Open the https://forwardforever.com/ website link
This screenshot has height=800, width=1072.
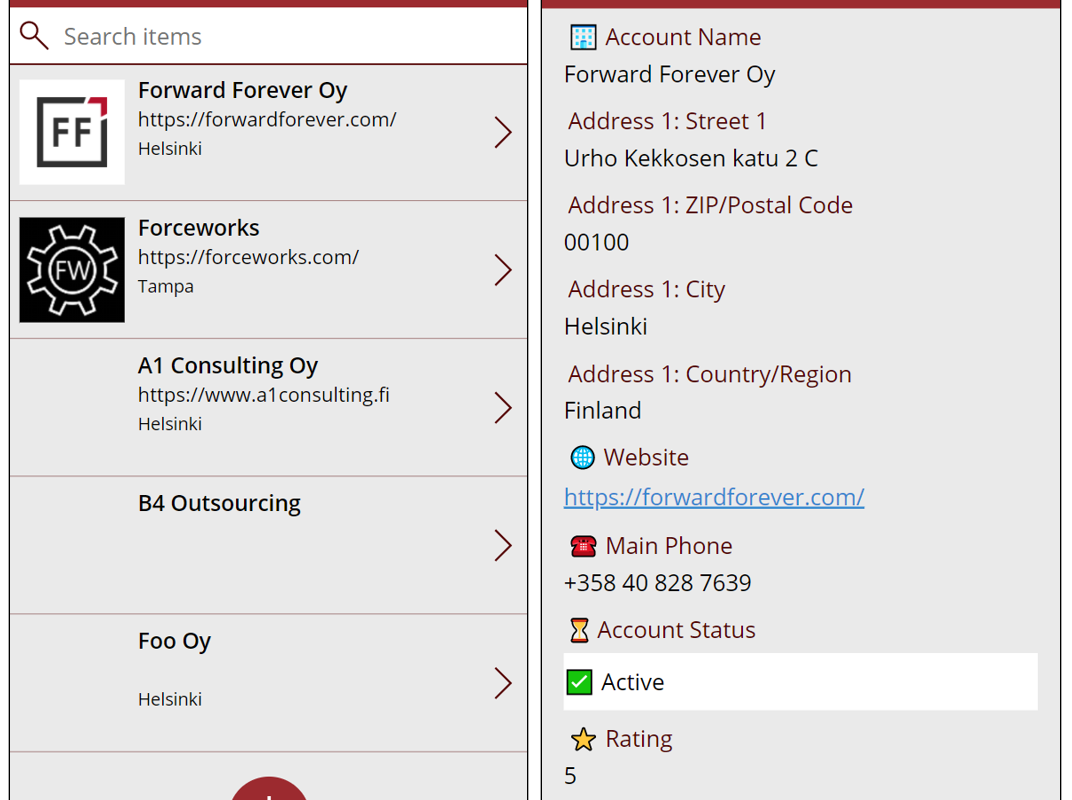coord(714,497)
